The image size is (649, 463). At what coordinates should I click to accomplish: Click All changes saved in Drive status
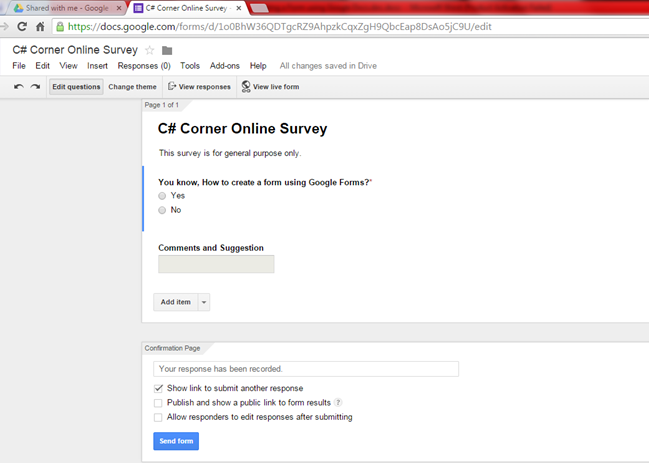[x=328, y=66]
